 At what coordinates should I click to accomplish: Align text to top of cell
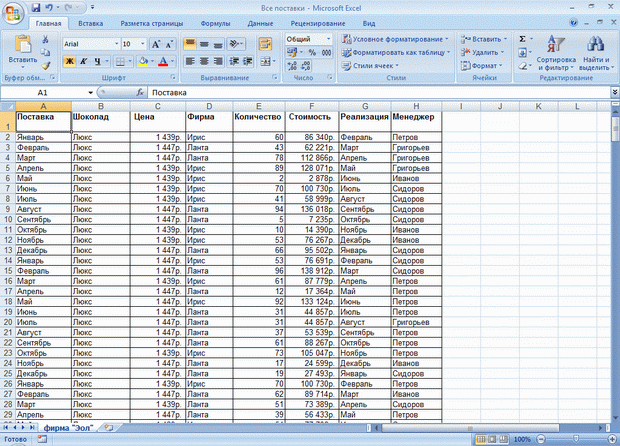pos(190,44)
